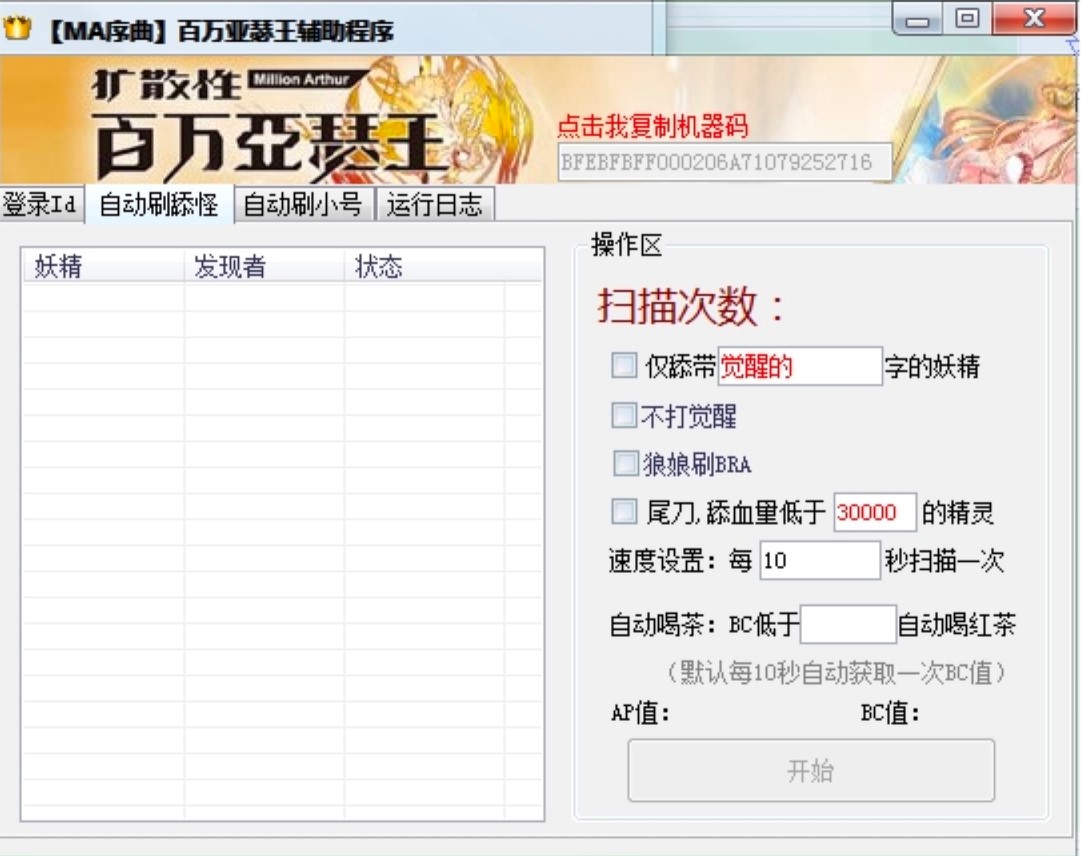The width and height of the screenshot is (1081, 856).
Task: Open the 自动刷小号 tab
Action: point(303,204)
